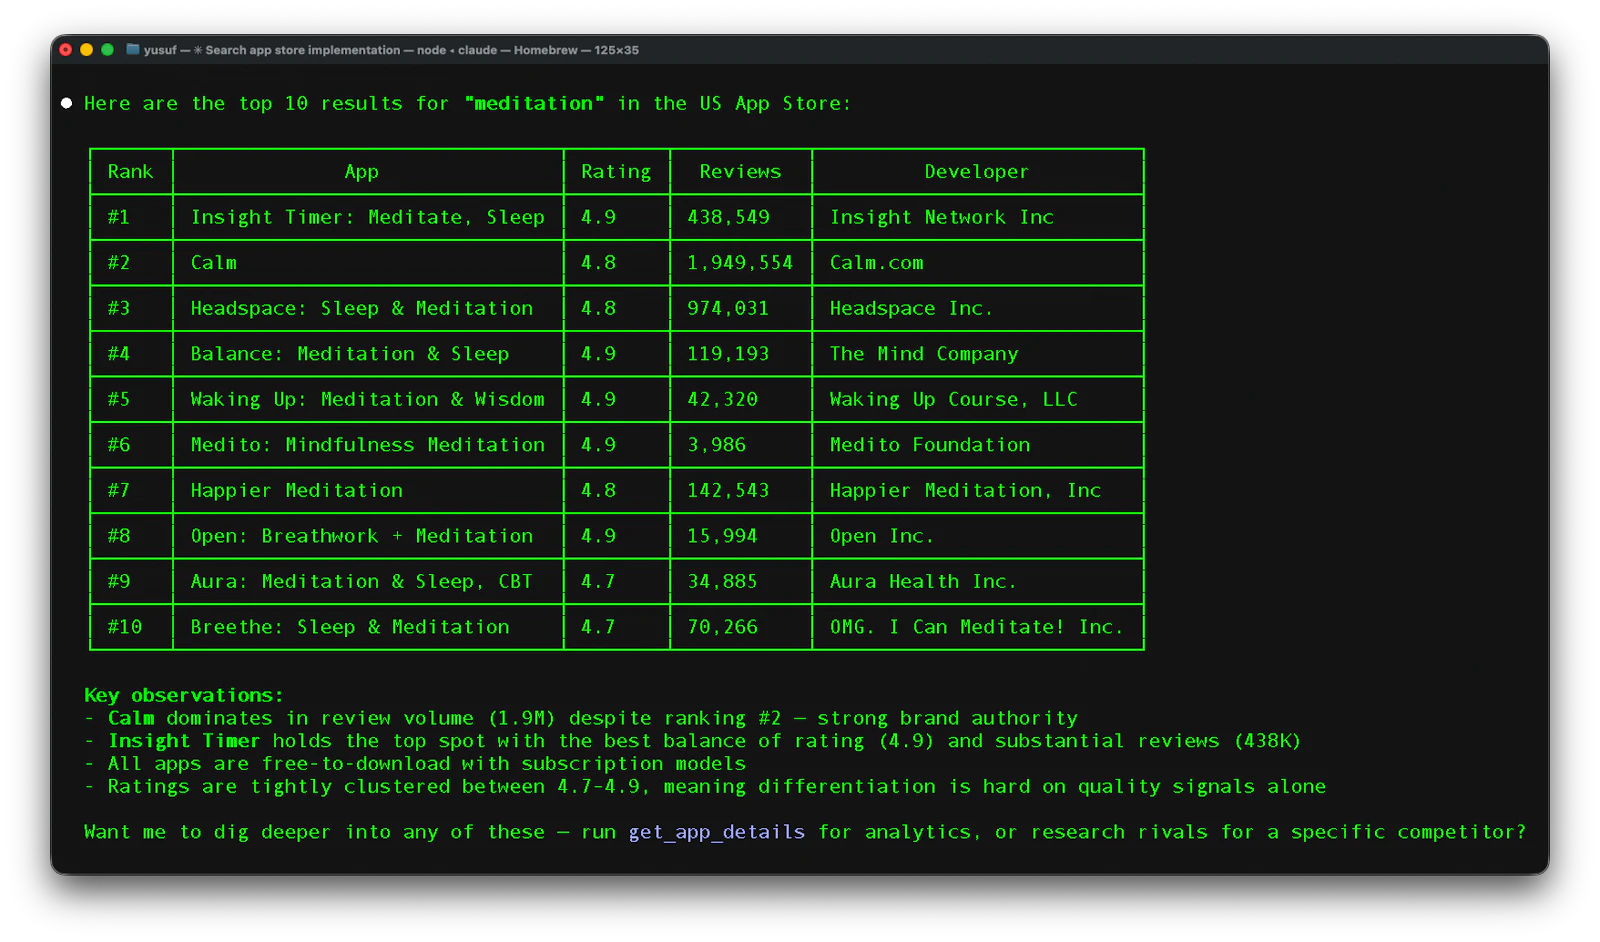Click developer 'Happier Meditation, Inc'
The image size is (1600, 942).
[x=965, y=490]
